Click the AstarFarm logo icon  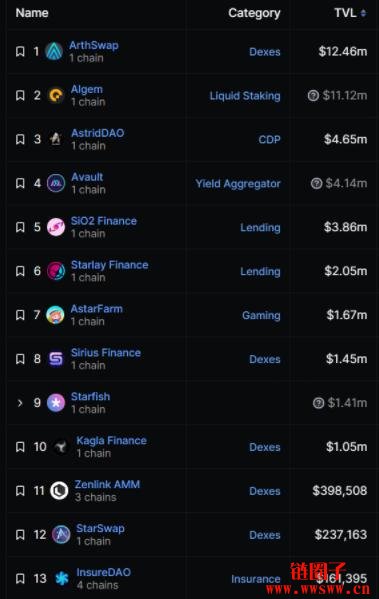click(55, 315)
